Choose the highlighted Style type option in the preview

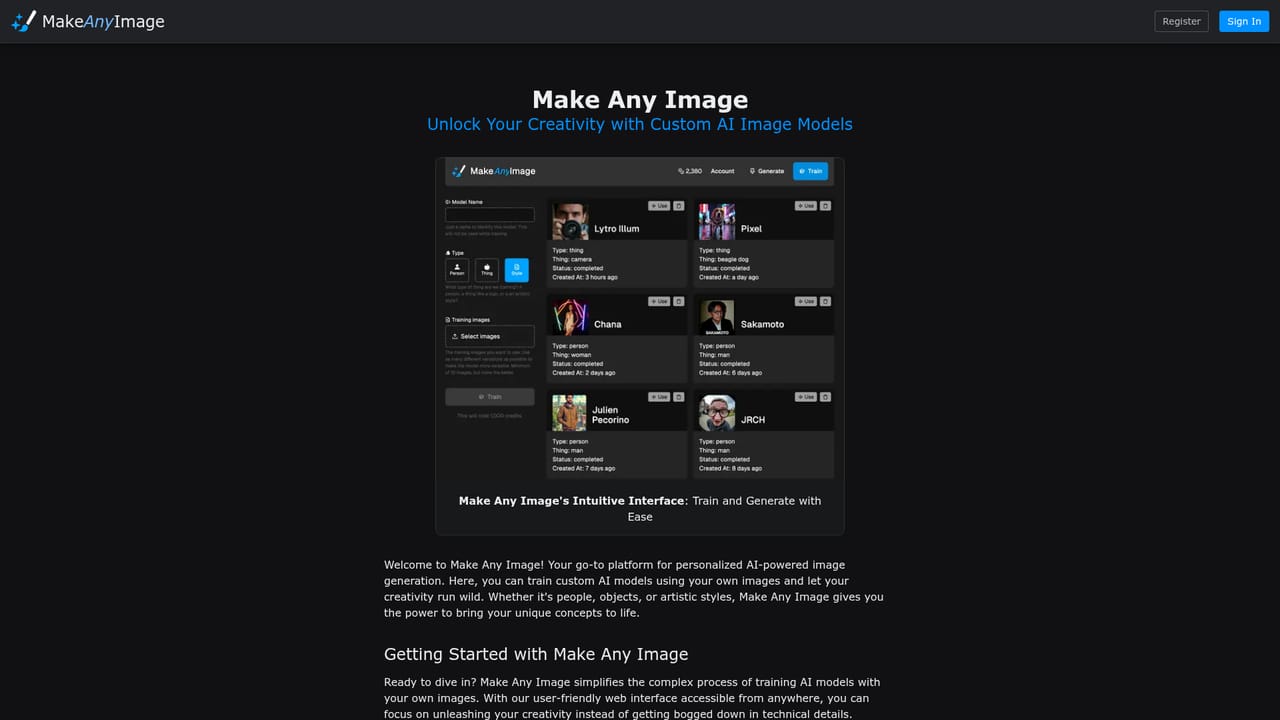pyautogui.click(x=517, y=270)
